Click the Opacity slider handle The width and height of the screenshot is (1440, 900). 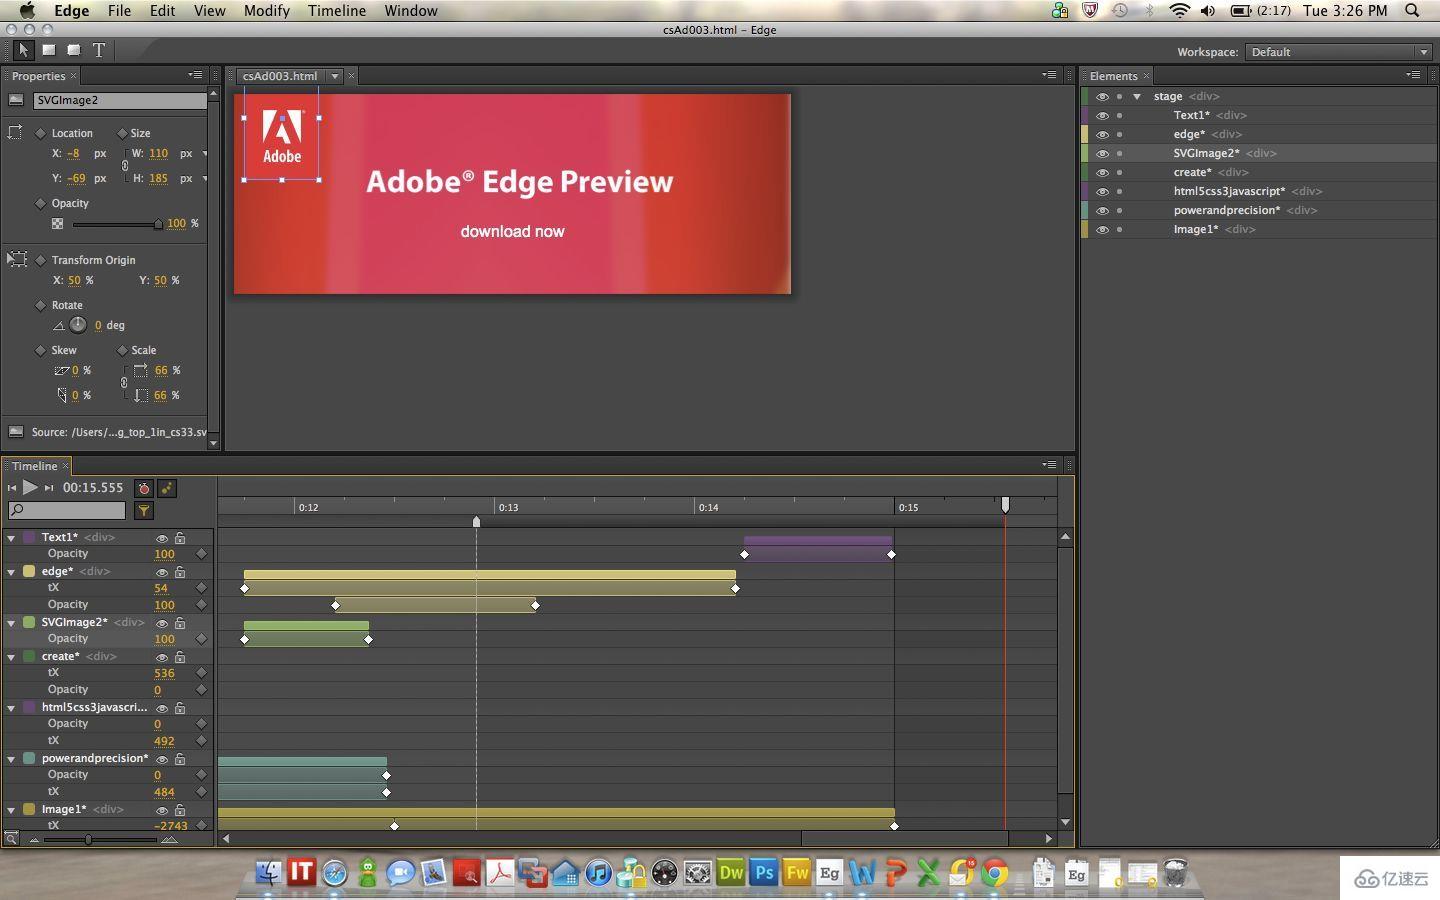click(x=158, y=224)
